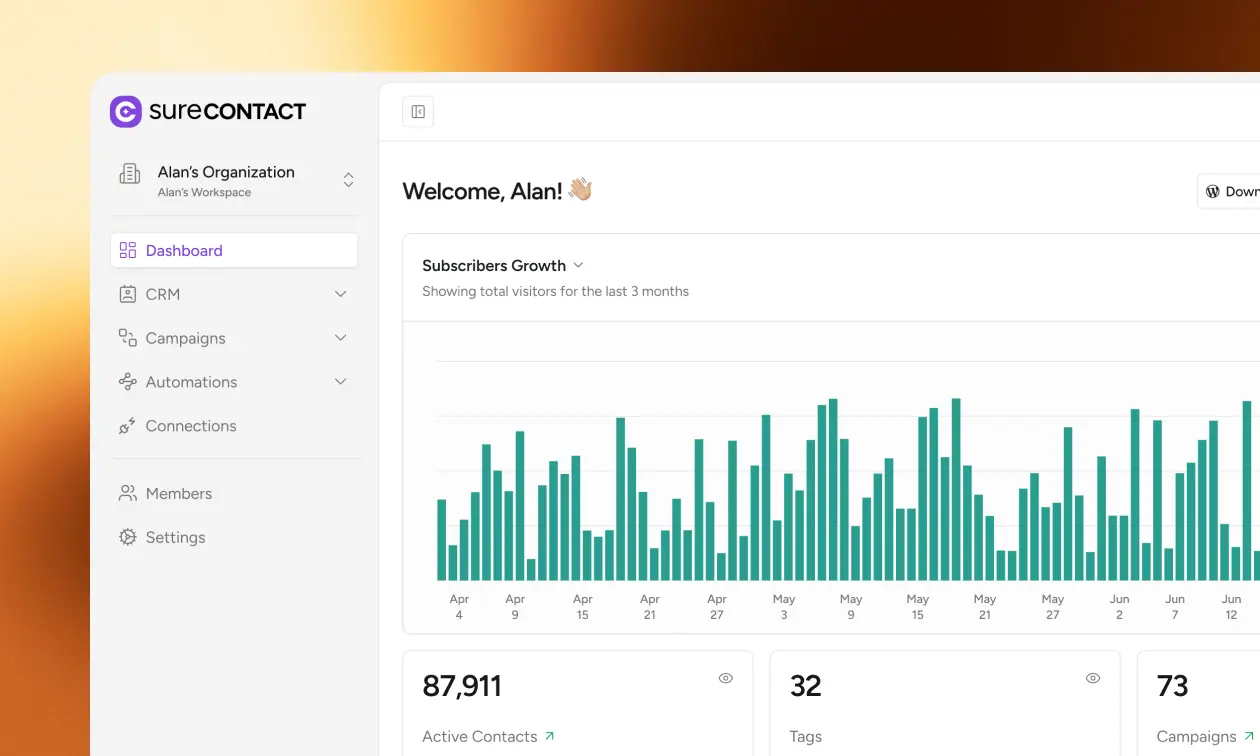
Task: Click the Tags label
Action: point(805,736)
